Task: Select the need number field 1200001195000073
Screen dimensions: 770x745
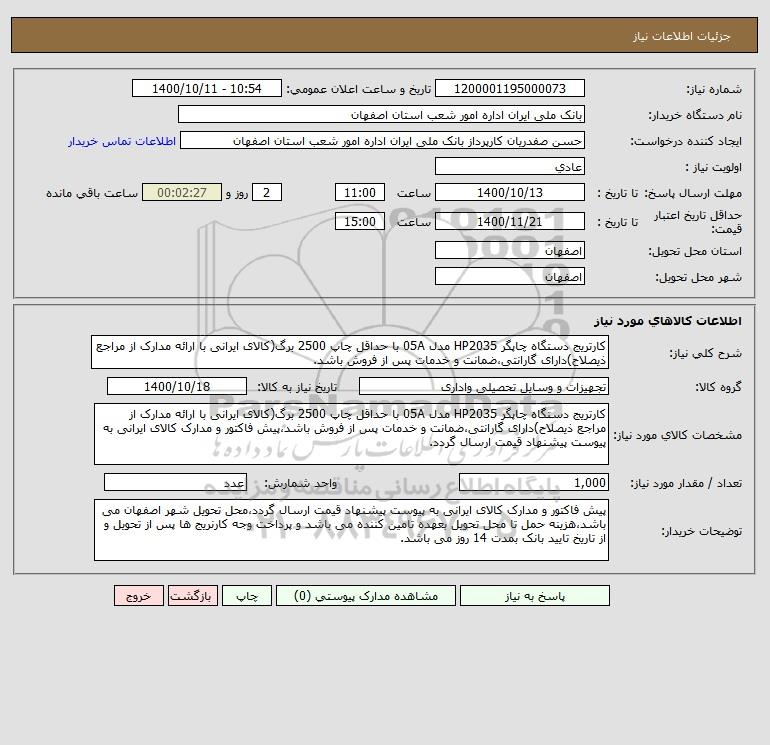Action: click(510, 88)
